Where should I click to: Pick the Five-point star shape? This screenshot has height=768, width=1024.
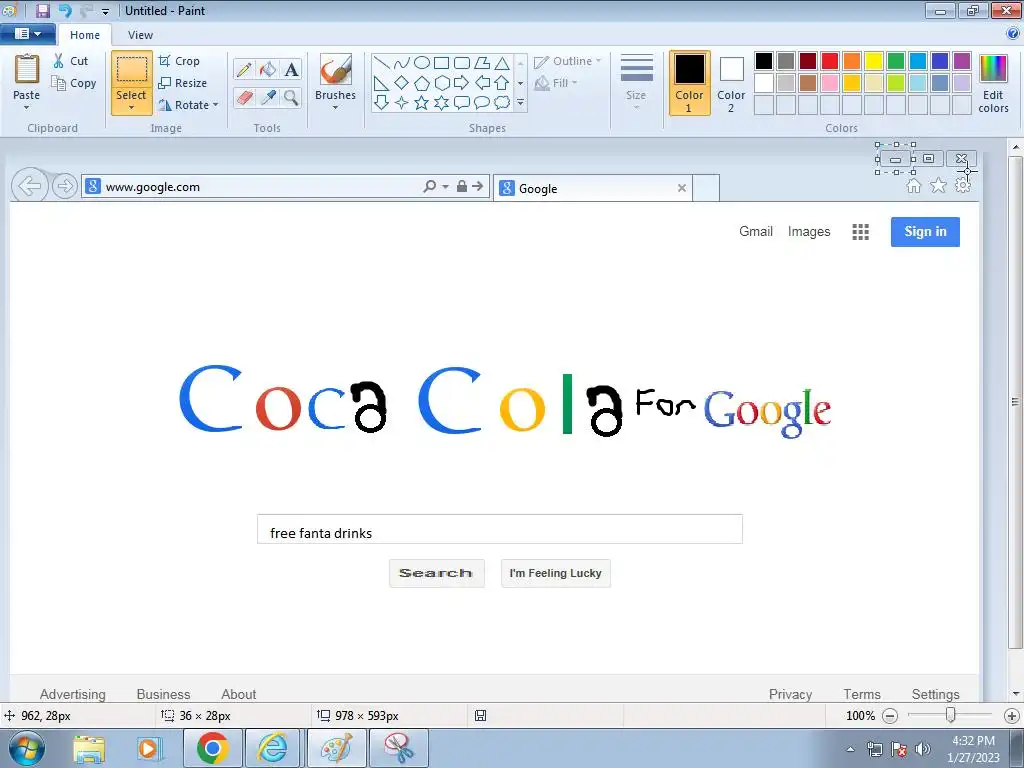coord(422,103)
